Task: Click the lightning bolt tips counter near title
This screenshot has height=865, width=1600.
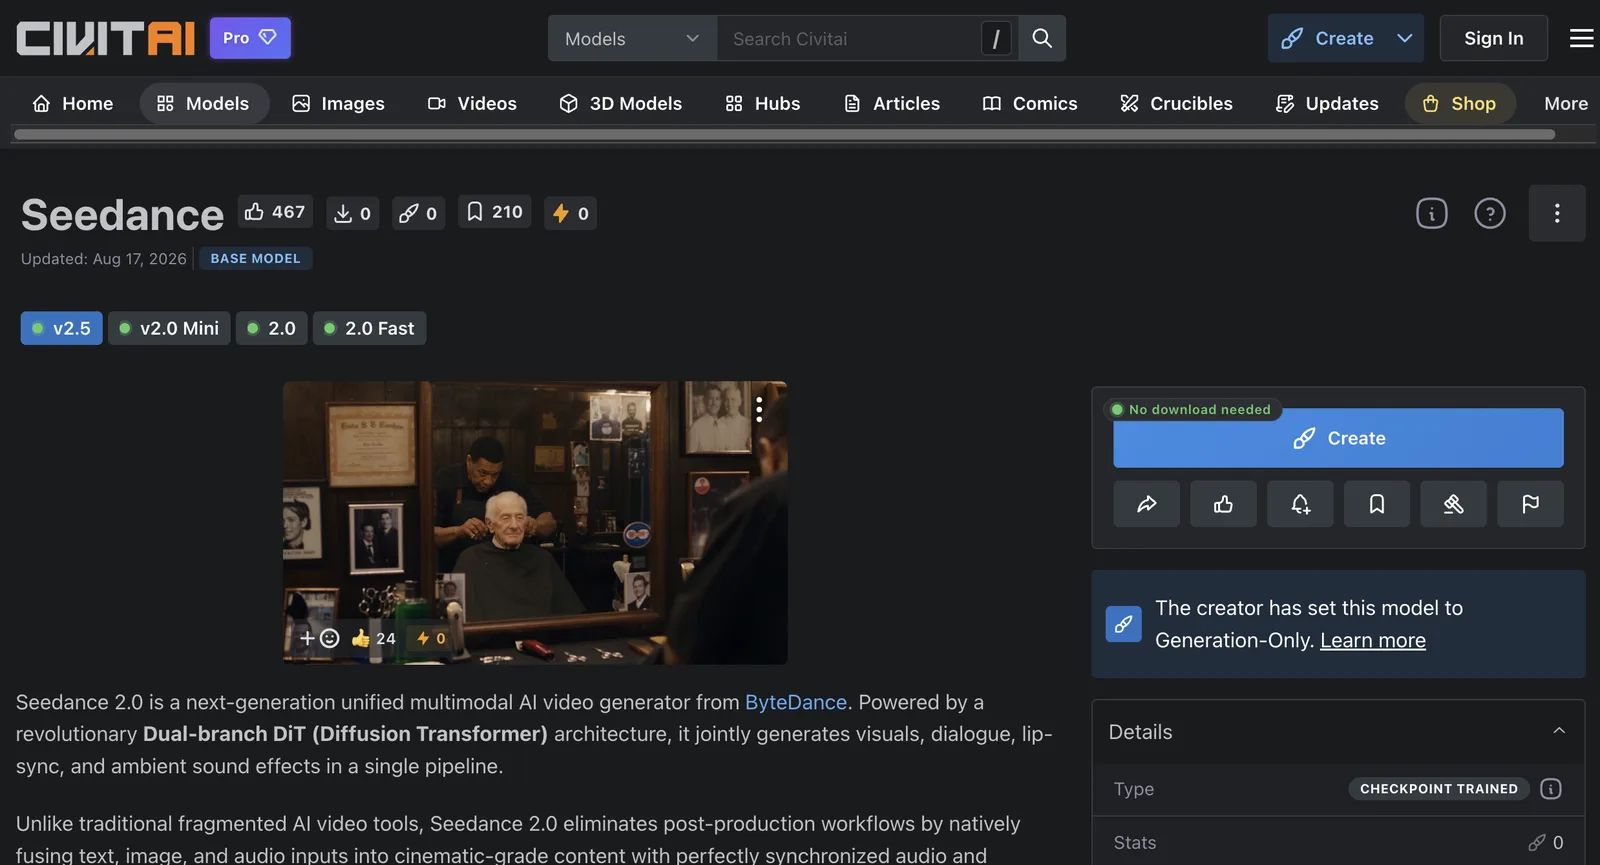Action: [x=570, y=213]
